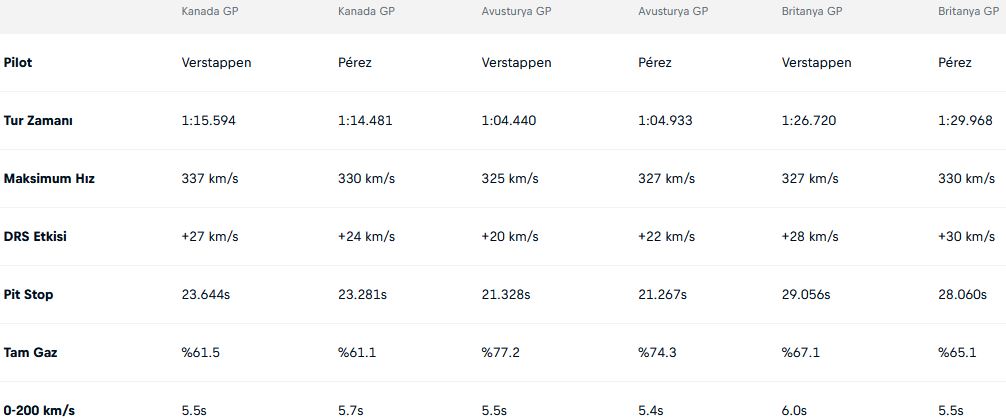Click lap time 1:15.594
Image resolution: width=1006 pixels, height=419 pixels.
[x=209, y=121]
